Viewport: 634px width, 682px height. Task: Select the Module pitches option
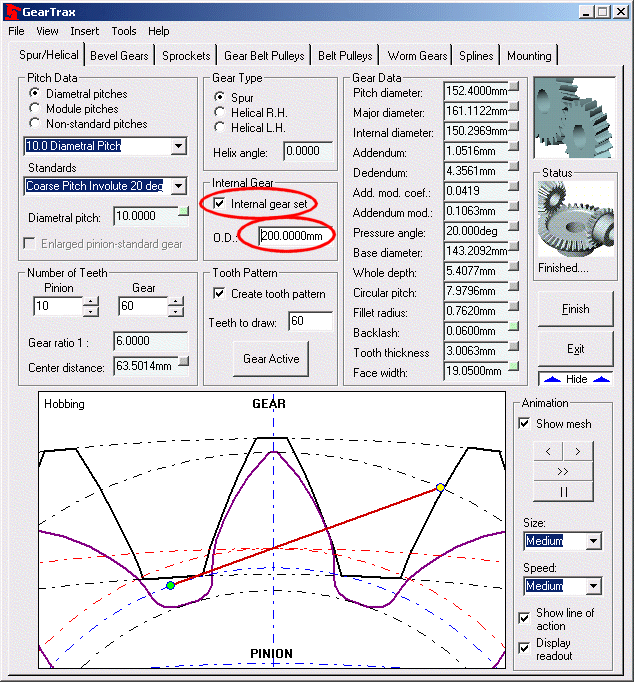pos(35,108)
